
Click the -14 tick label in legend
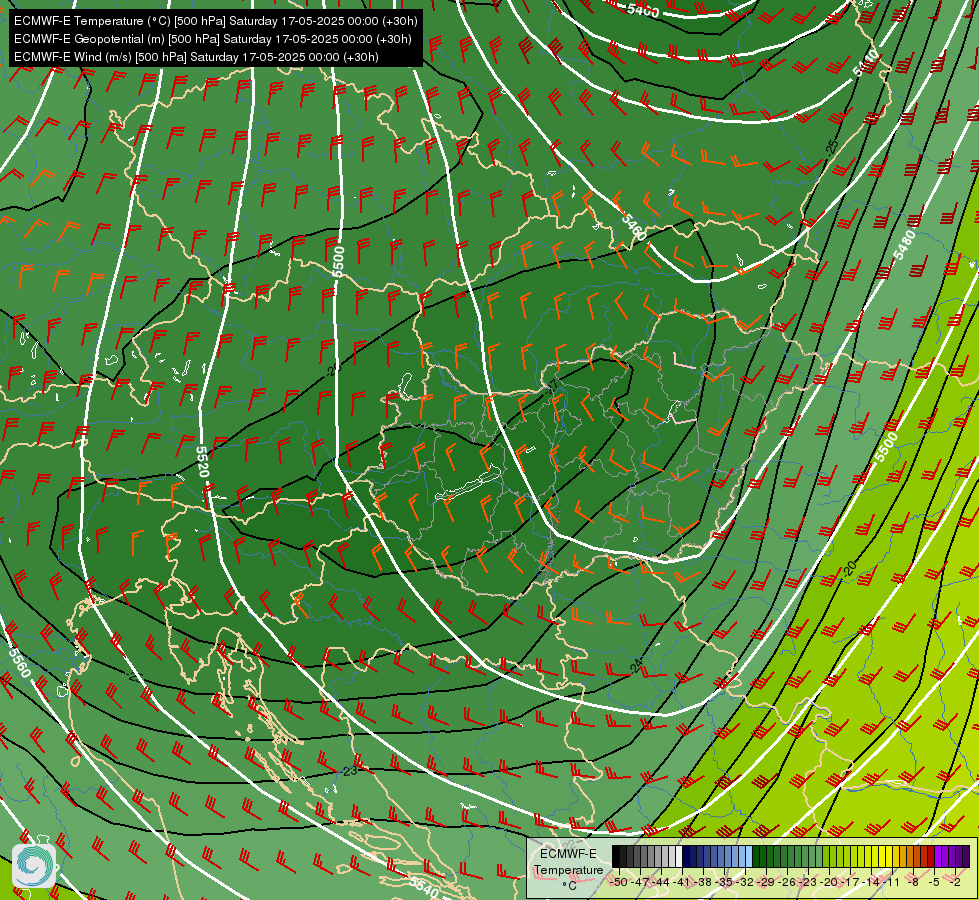pyautogui.click(x=871, y=882)
